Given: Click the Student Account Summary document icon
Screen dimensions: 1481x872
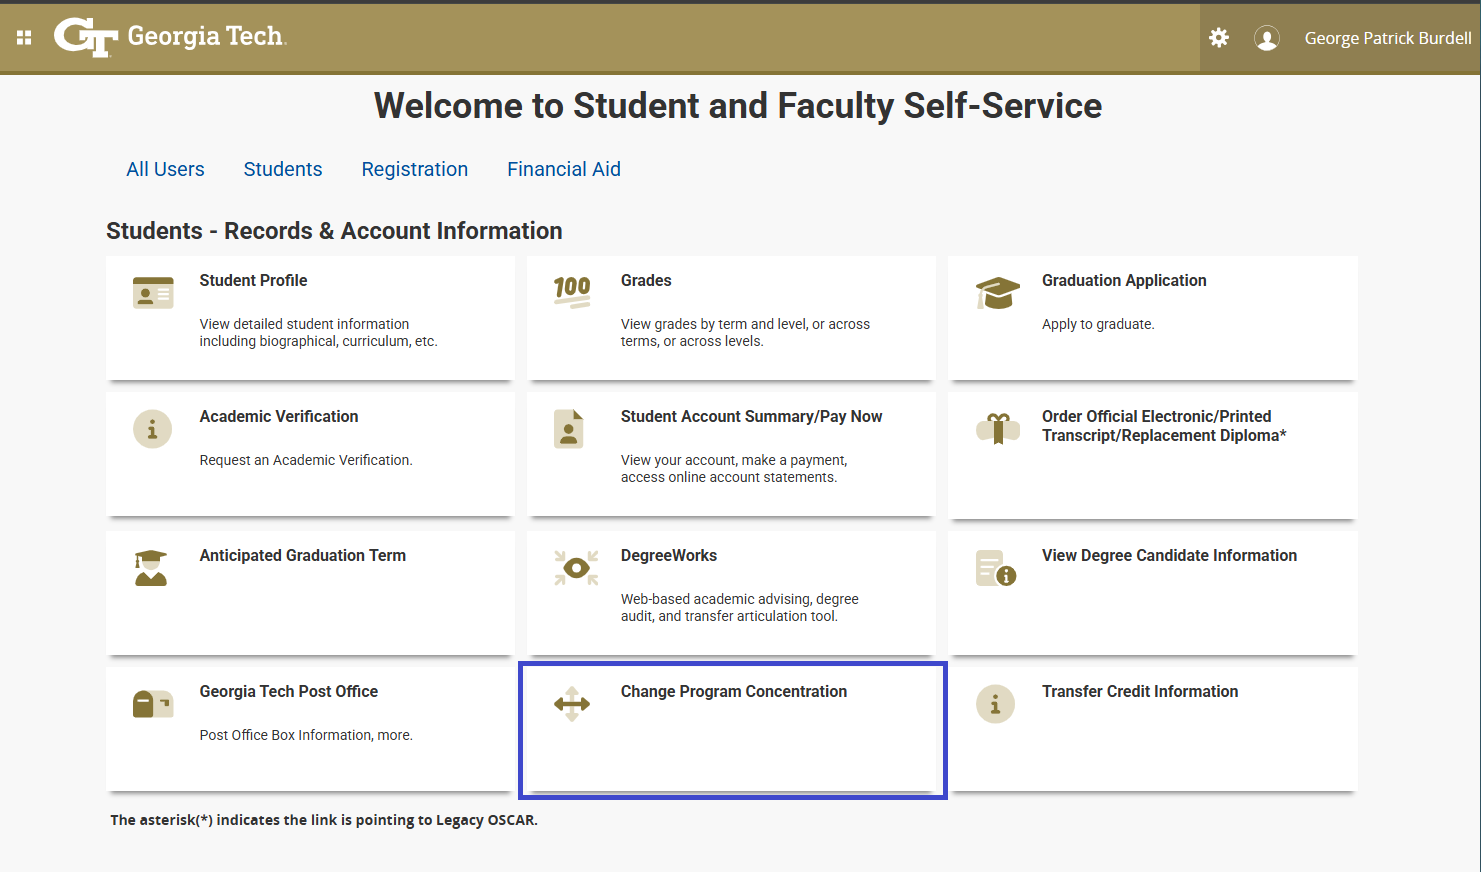Looking at the screenshot, I should [x=569, y=429].
